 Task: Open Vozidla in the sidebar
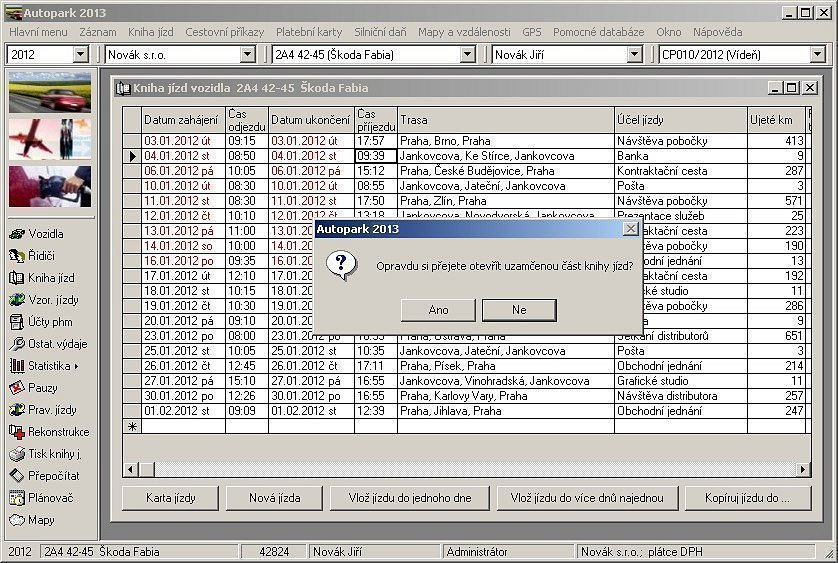pos(46,234)
